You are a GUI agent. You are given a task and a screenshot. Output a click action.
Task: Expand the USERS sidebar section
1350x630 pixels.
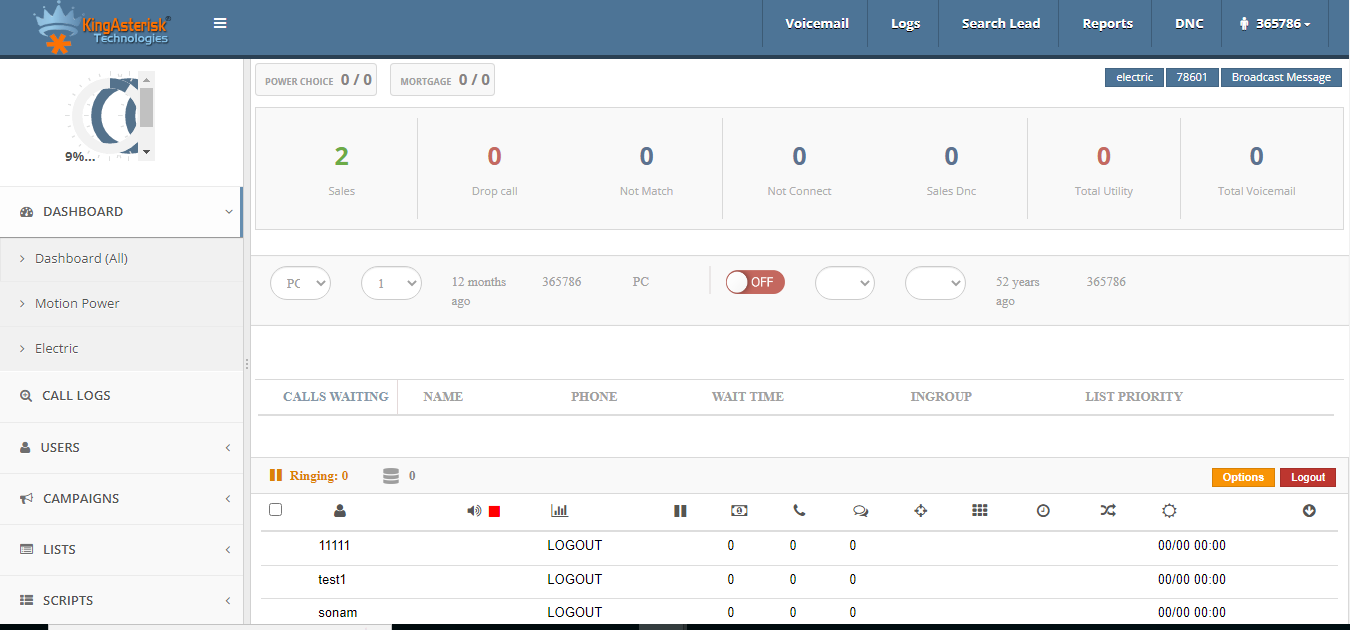60,447
